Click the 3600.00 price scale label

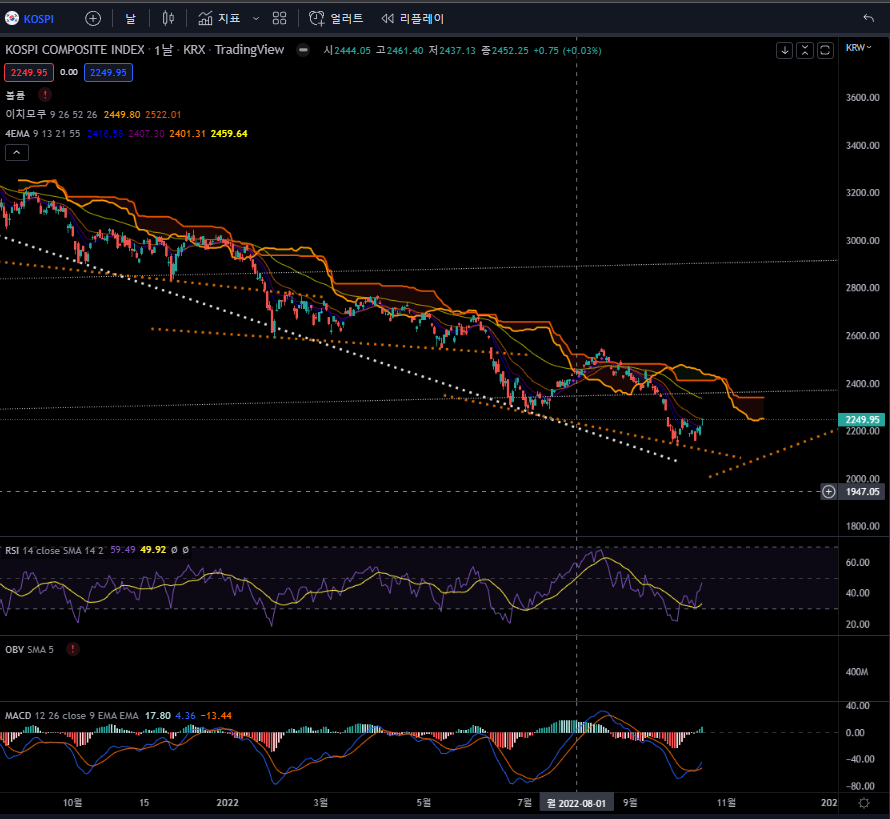(862, 98)
